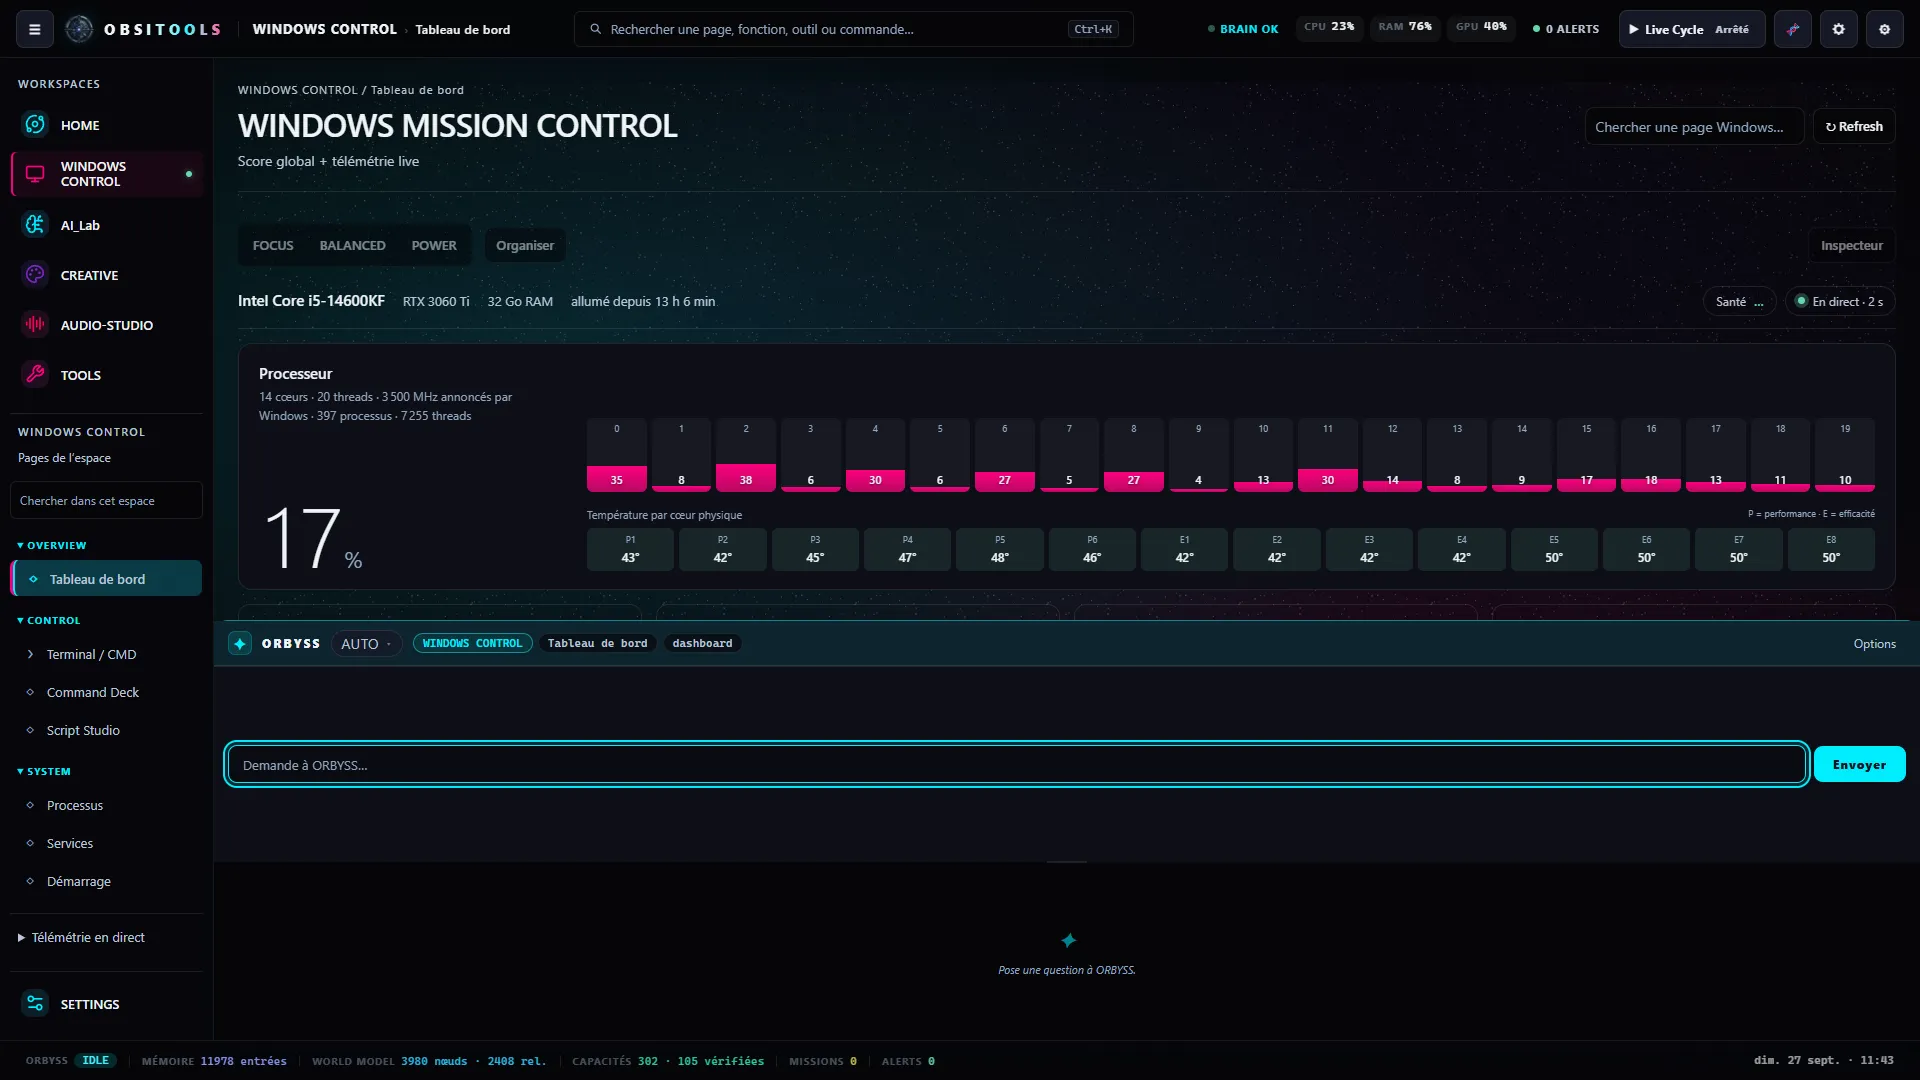Open the Inspecteur panel
The width and height of the screenshot is (1920, 1080).
point(1851,245)
